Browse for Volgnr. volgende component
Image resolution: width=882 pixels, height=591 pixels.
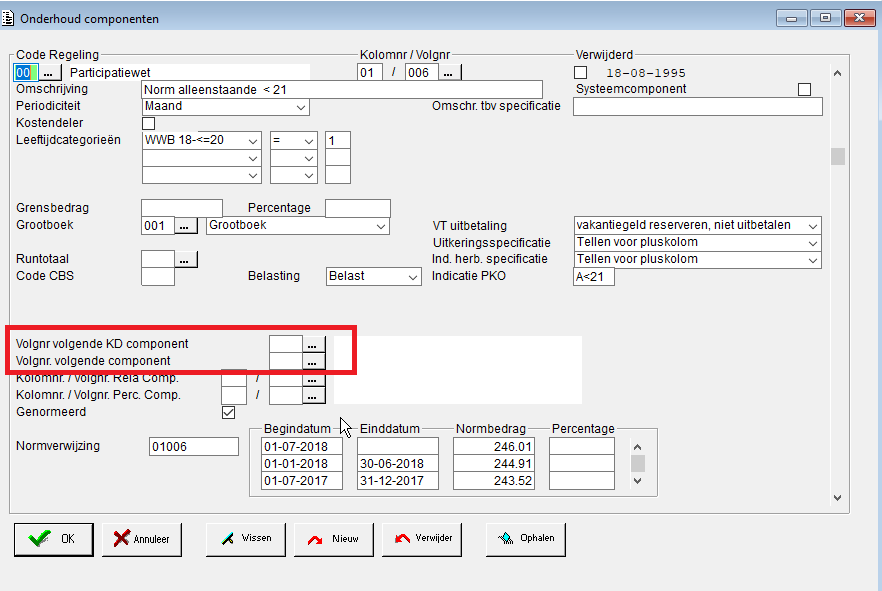coord(313,361)
